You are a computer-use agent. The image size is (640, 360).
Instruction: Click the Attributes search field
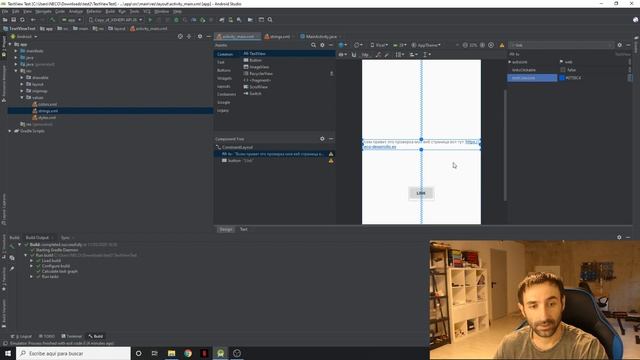click(x=561, y=45)
